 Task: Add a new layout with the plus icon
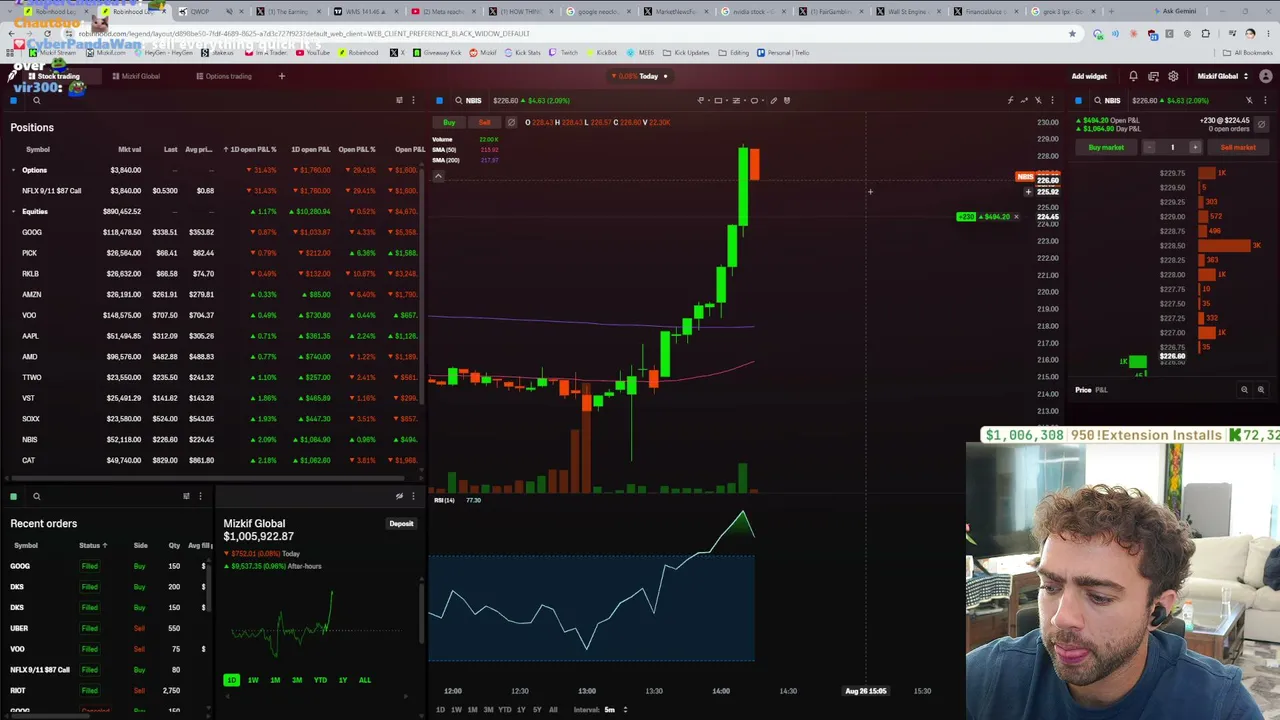[x=281, y=76]
